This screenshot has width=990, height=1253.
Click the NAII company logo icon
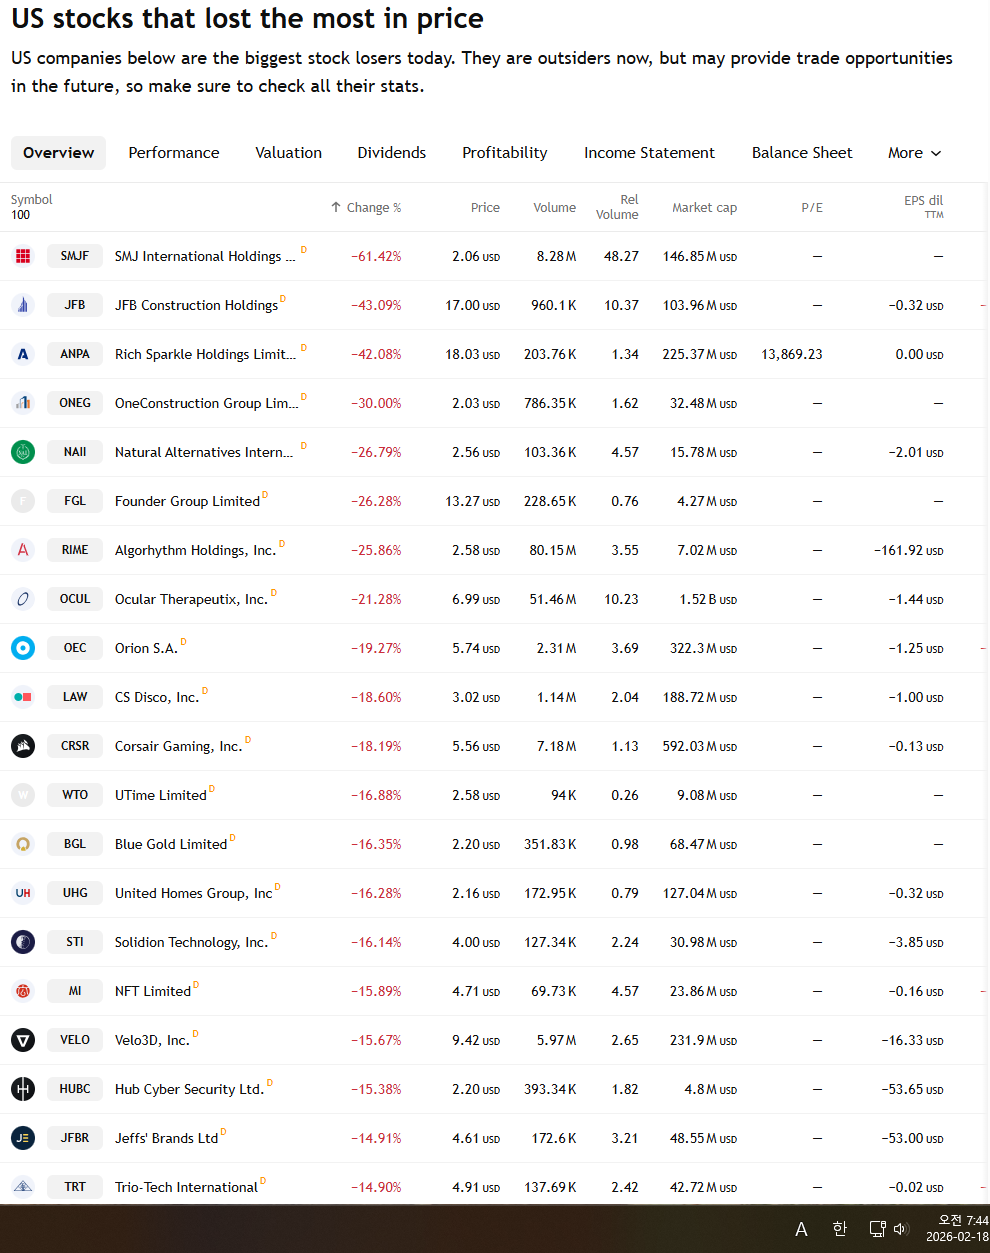point(23,452)
